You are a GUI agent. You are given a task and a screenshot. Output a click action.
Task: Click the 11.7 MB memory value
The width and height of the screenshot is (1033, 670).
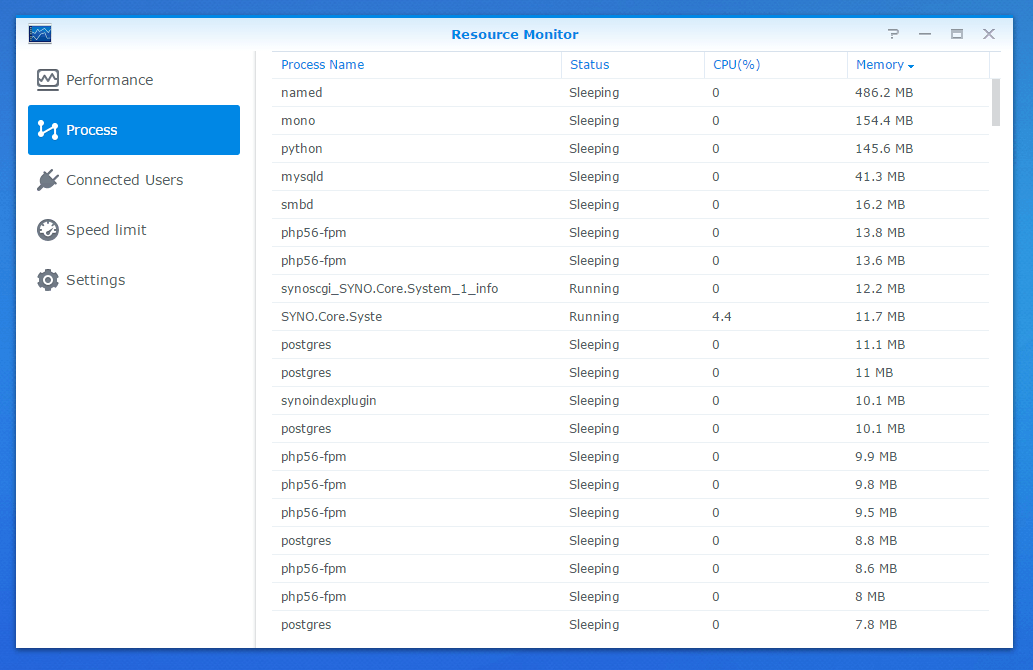coord(880,317)
